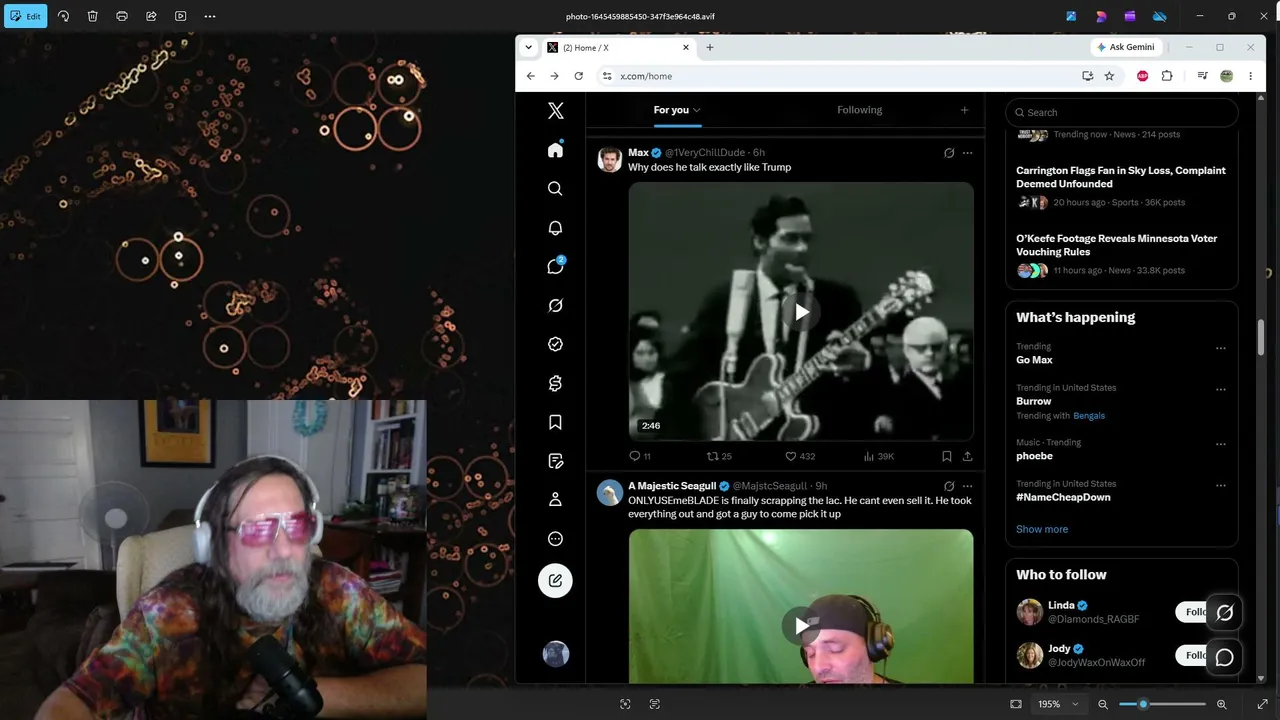
Task: Open Profile icon in X sidebar
Action: [556, 499]
